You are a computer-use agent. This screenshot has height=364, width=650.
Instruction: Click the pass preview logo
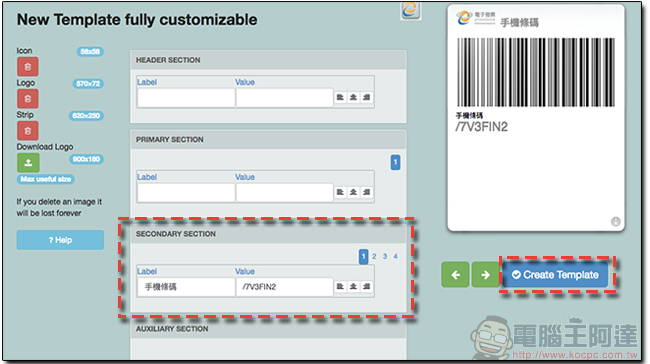point(475,18)
